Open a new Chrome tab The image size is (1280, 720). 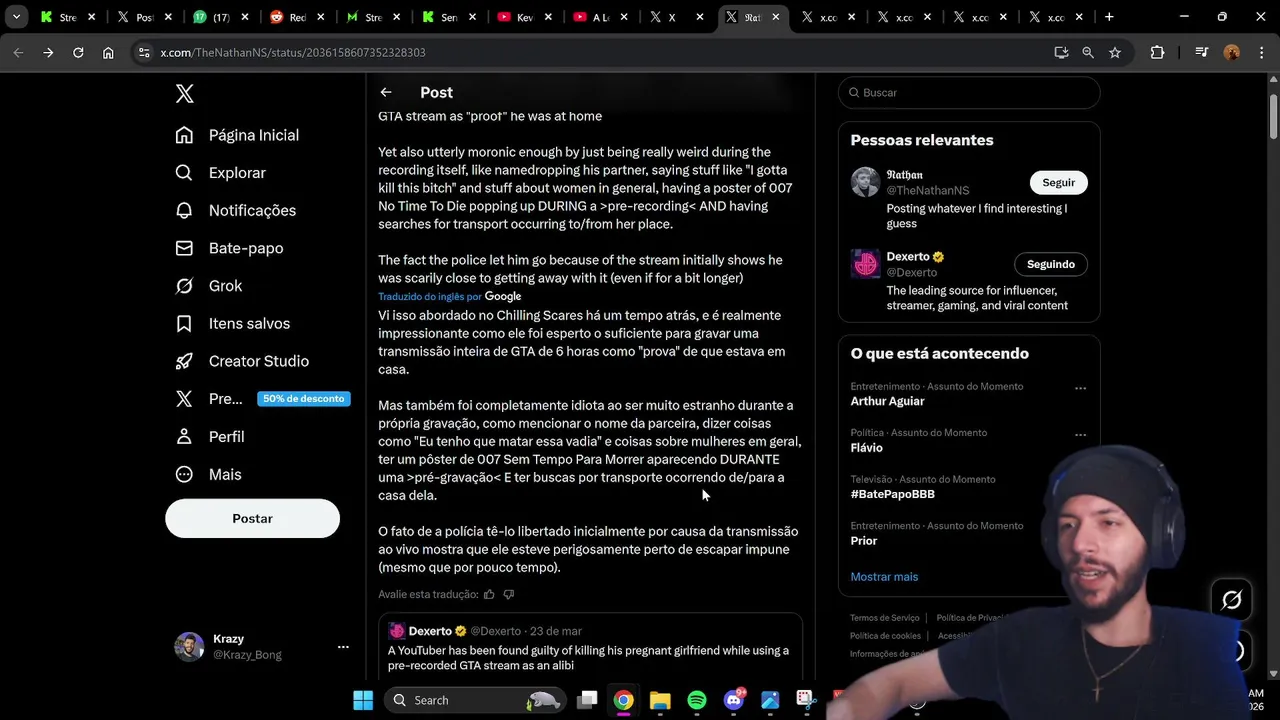1109,17
